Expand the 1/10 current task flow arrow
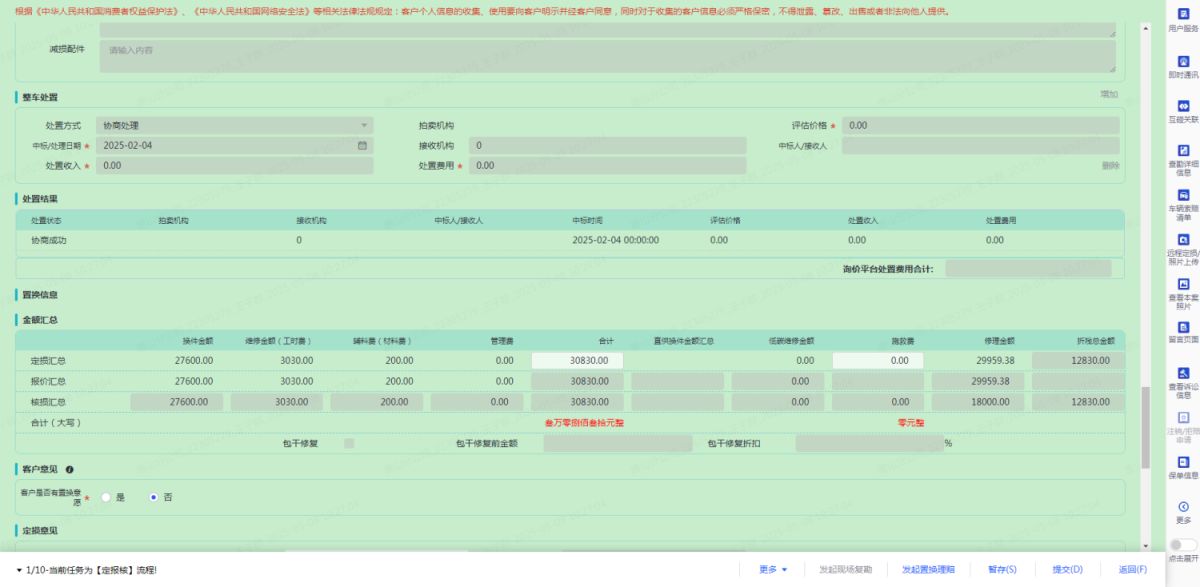The image size is (1200, 587). click(21, 570)
